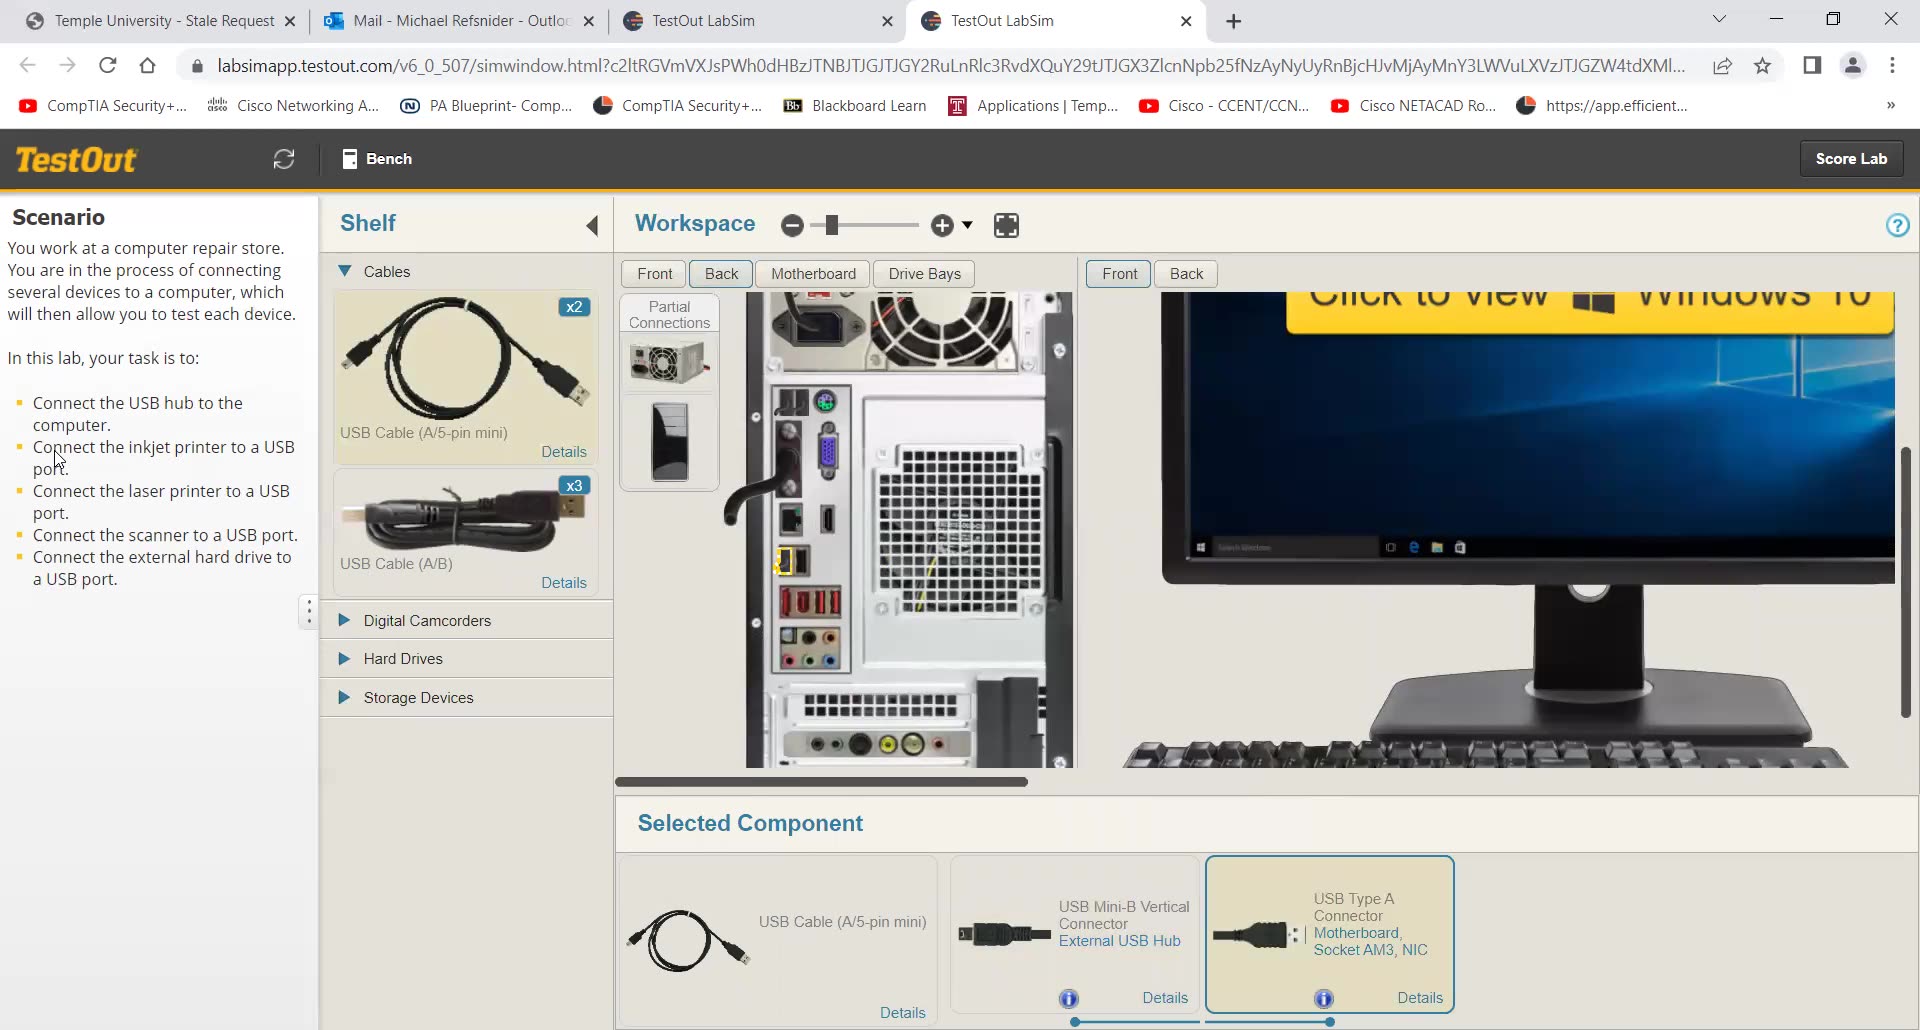
Task: Switch computer view to Drive Bays
Action: pyautogui.click(x=924, y=274)
